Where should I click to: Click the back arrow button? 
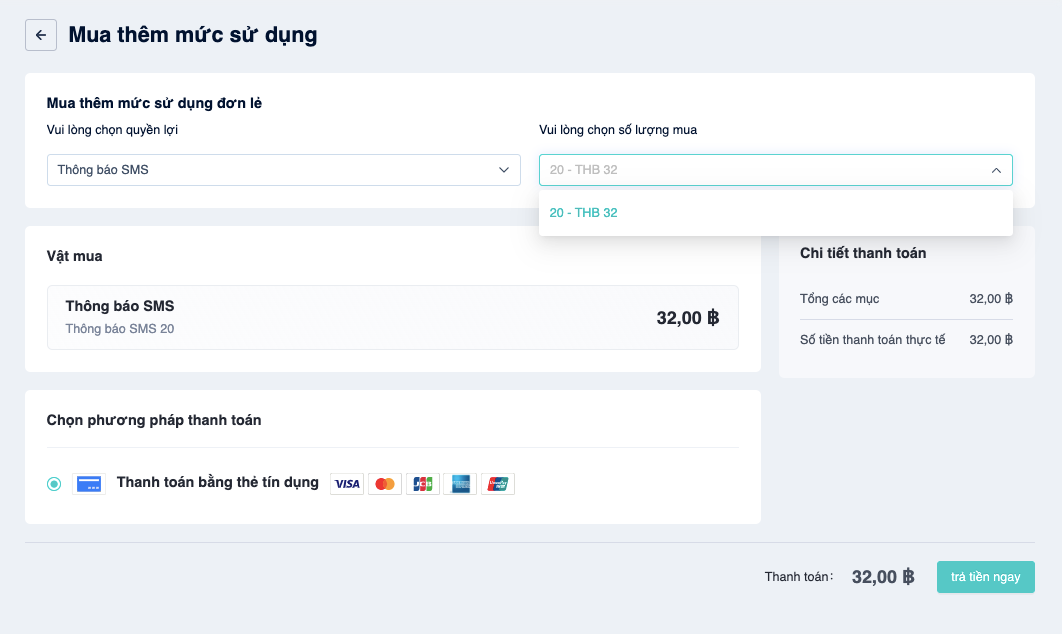(41, 35)
